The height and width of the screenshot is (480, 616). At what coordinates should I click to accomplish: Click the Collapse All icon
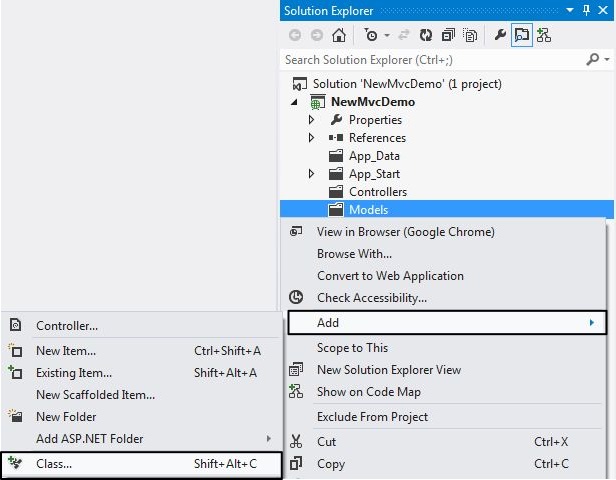pos(448,35)
